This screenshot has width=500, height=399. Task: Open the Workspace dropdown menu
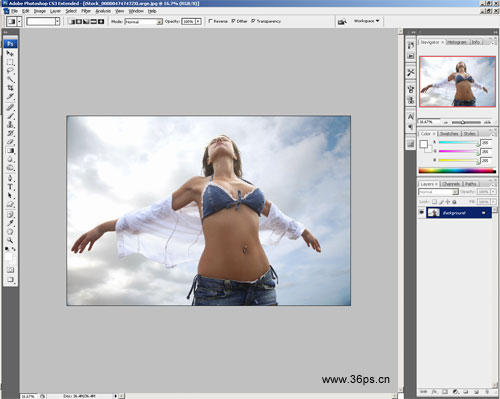click(366, 21)
